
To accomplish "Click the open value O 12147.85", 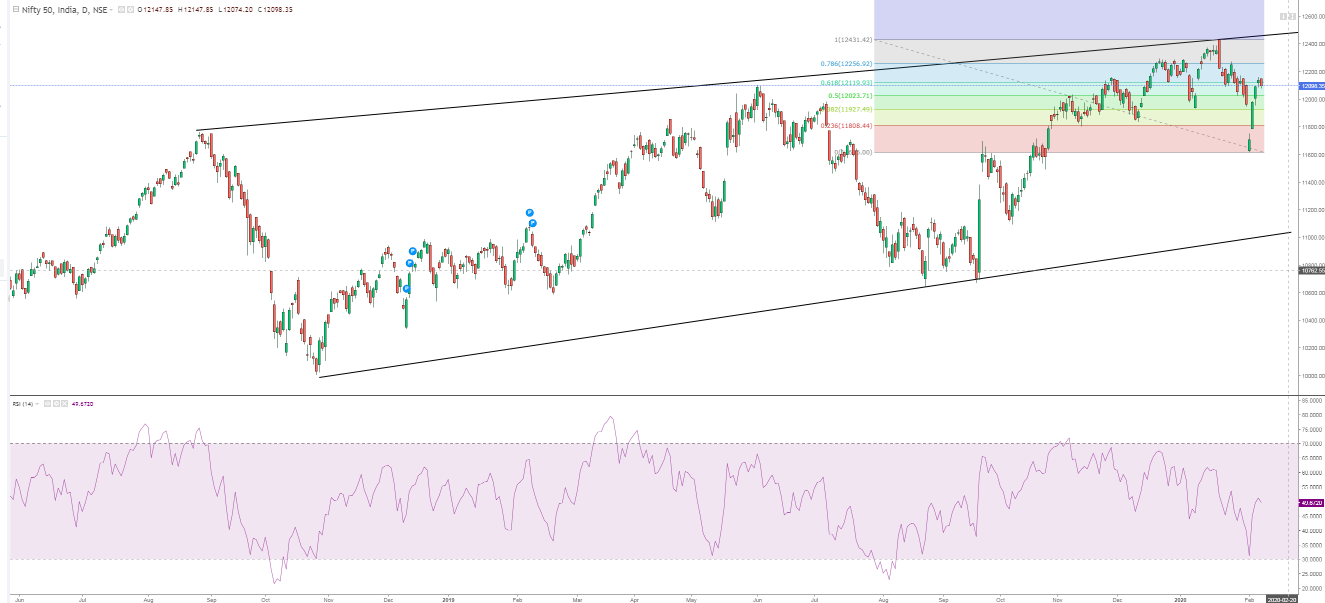I will pos(156,9).
